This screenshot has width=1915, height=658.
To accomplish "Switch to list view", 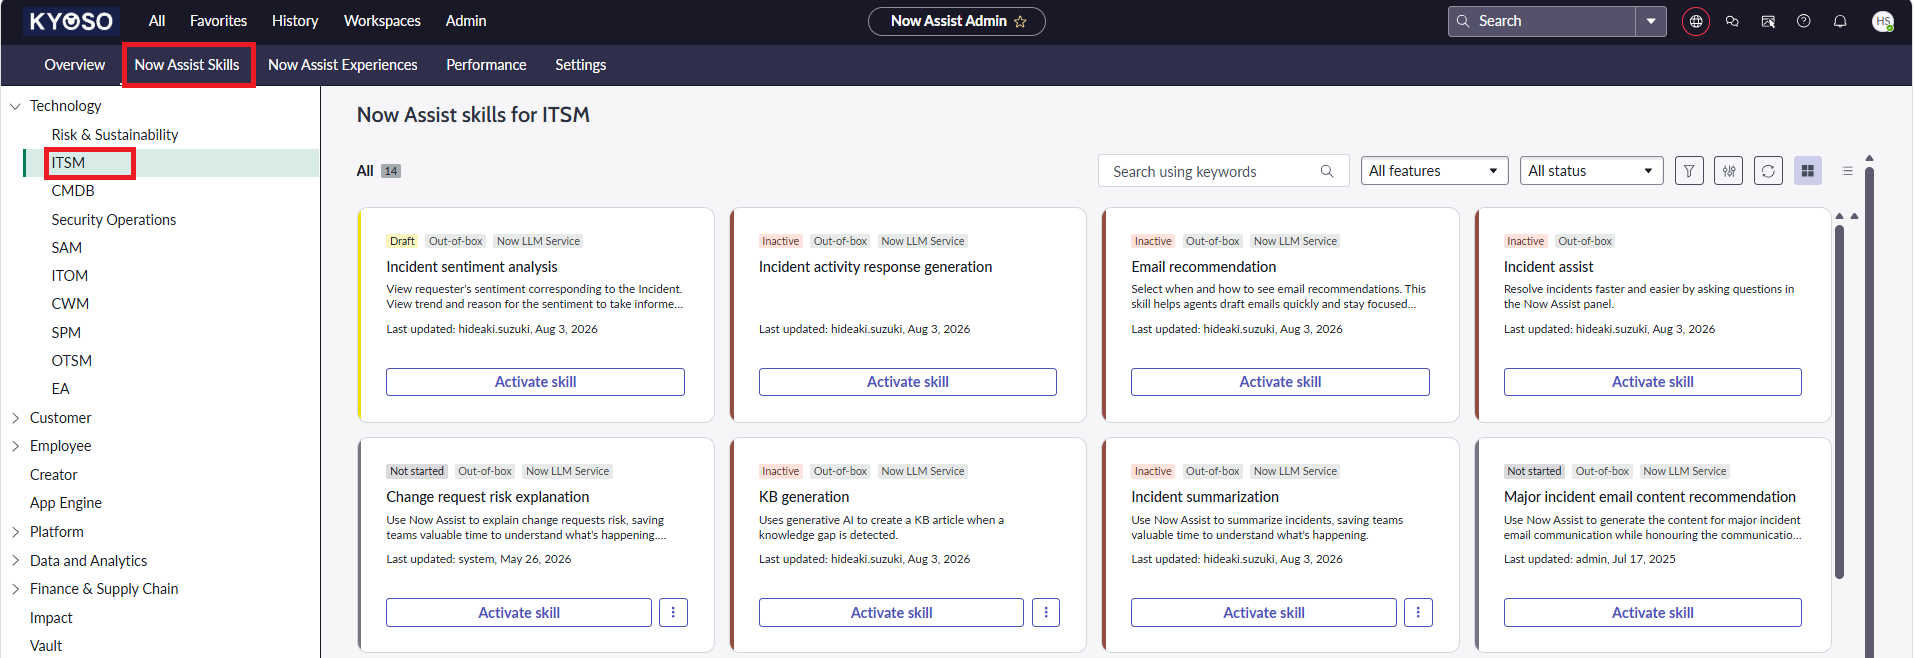I will [1847, 171].
